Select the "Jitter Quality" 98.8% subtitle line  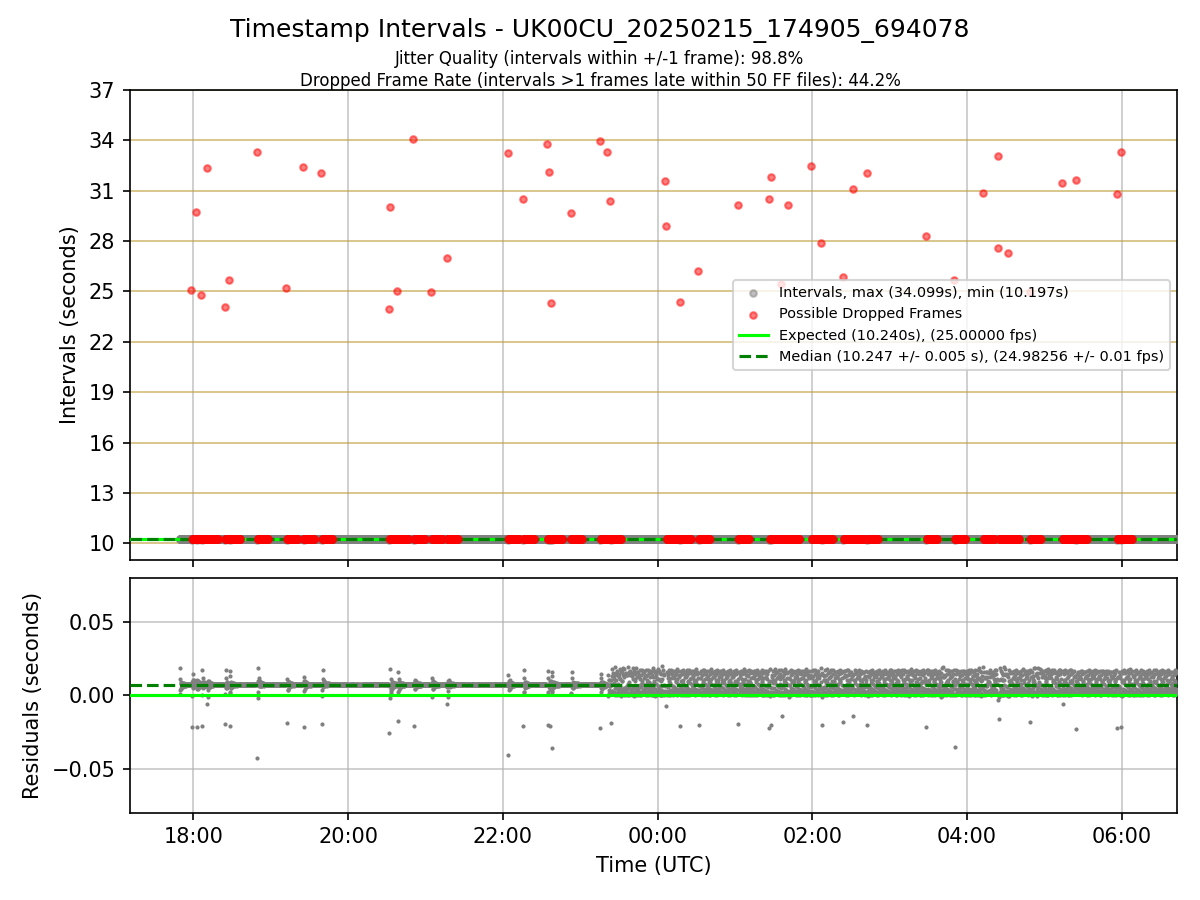[600, 58]
